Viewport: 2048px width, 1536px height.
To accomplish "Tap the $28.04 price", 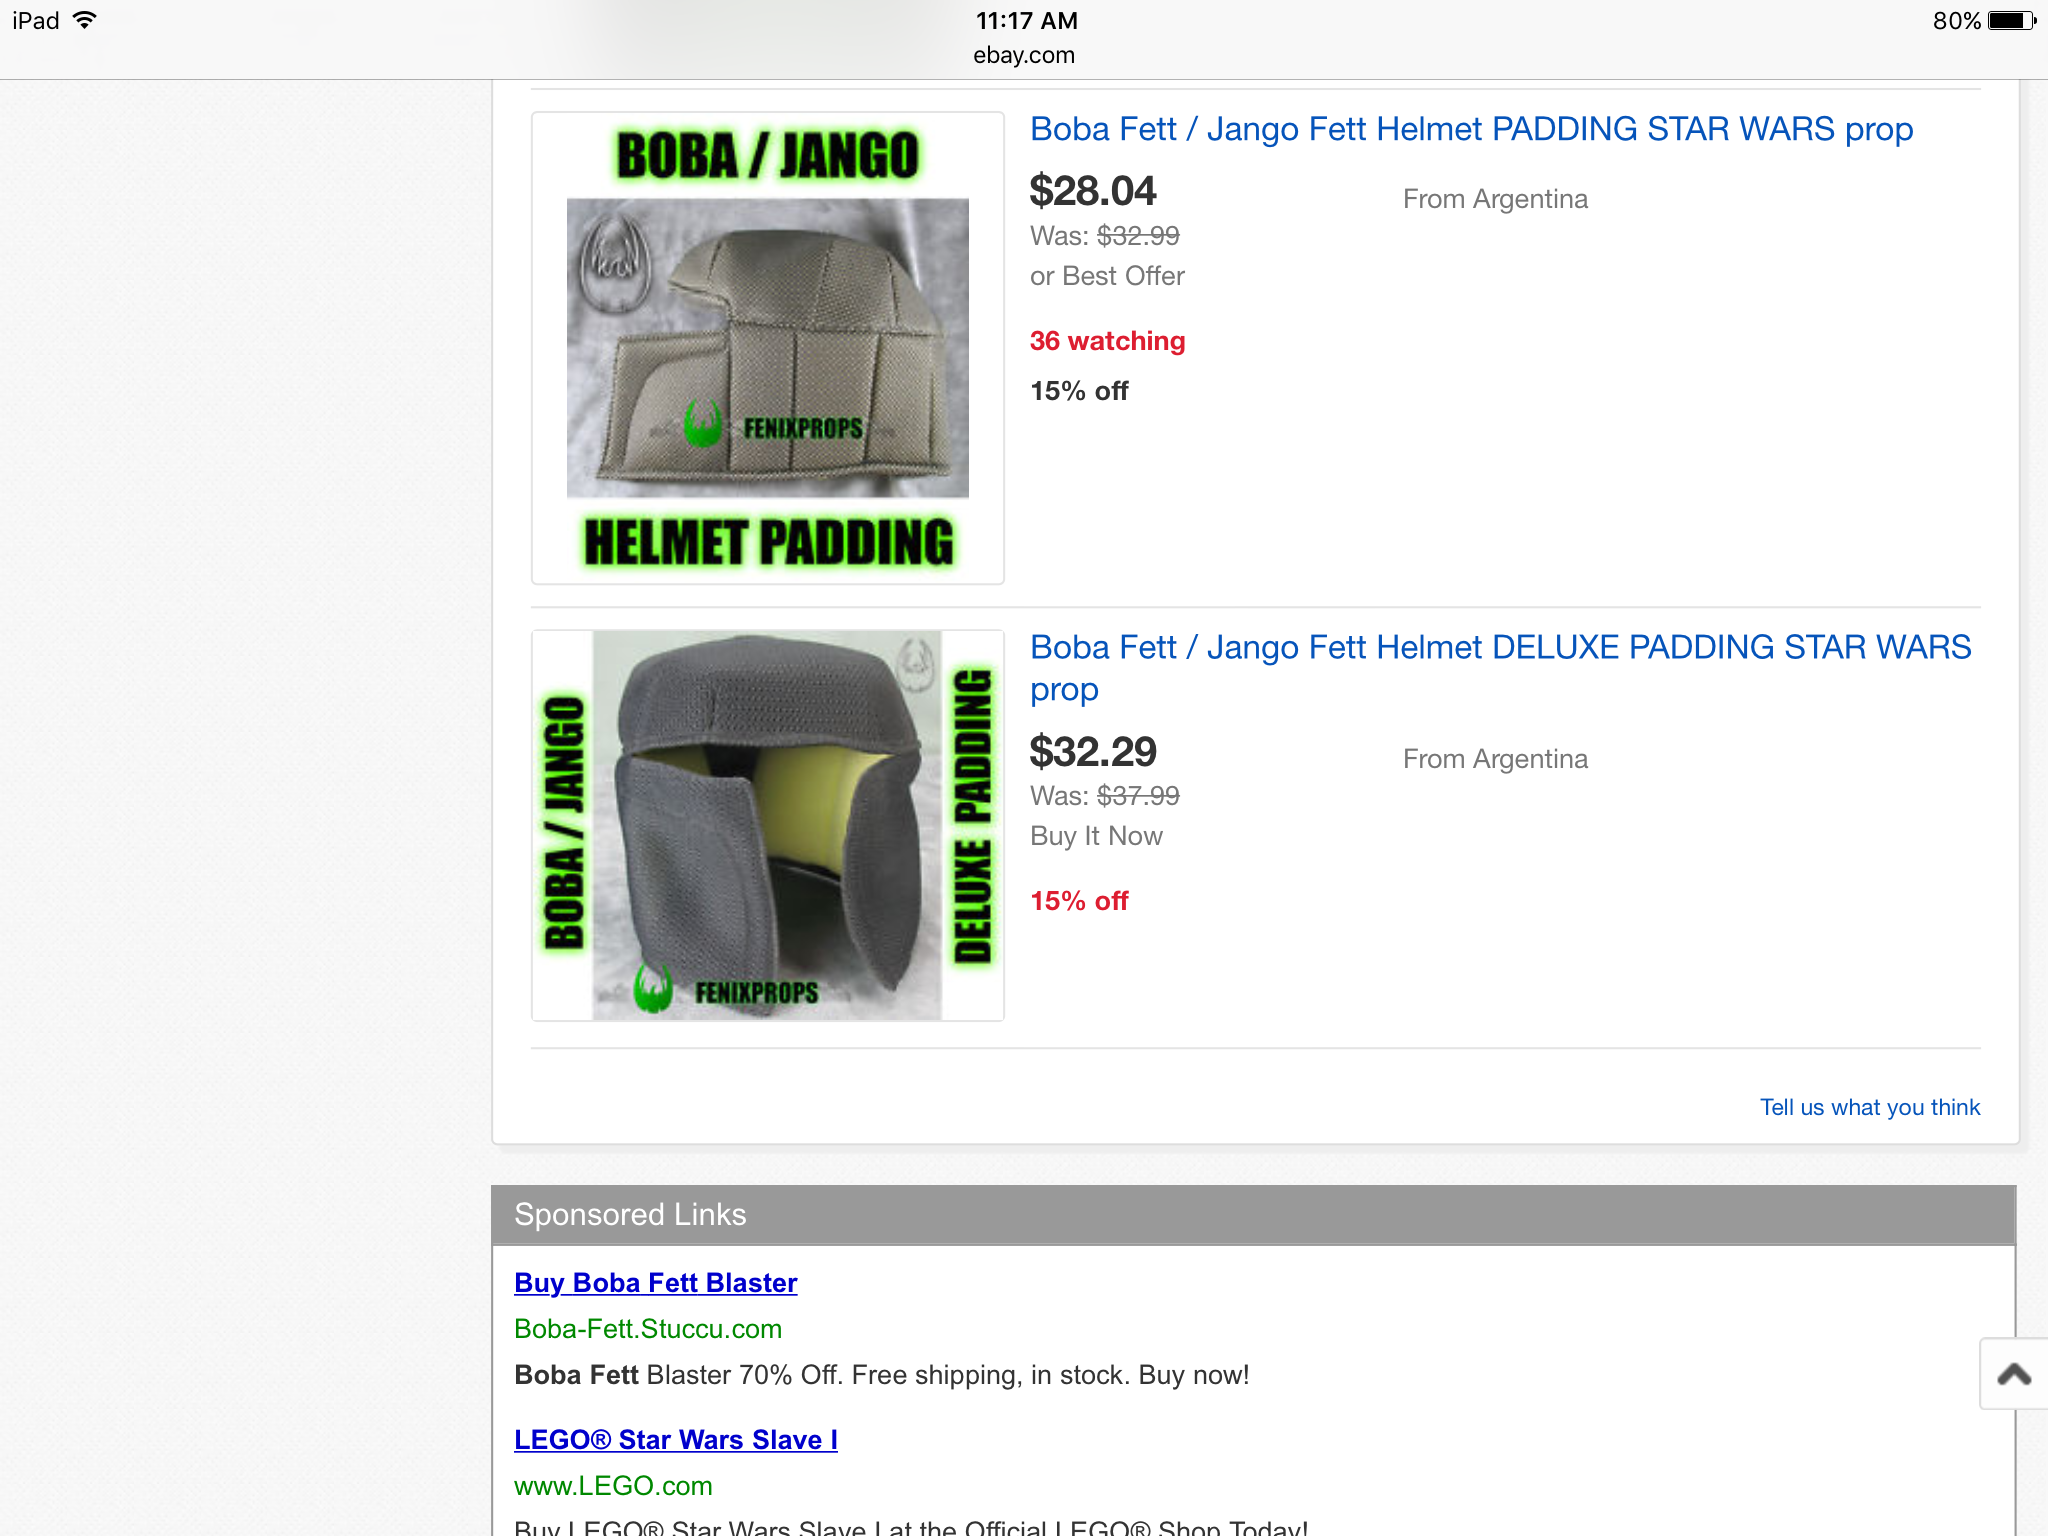I will pyautogui.click(x=1093, y=191).
